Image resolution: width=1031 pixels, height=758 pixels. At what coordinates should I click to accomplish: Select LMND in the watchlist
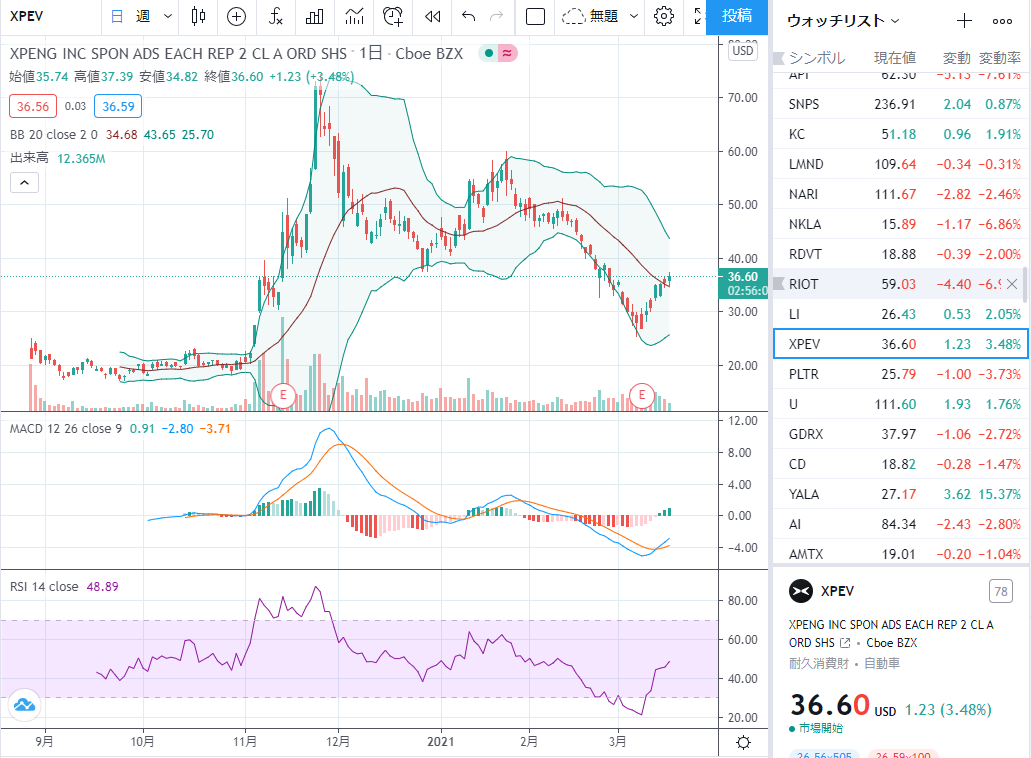(899, 164)
